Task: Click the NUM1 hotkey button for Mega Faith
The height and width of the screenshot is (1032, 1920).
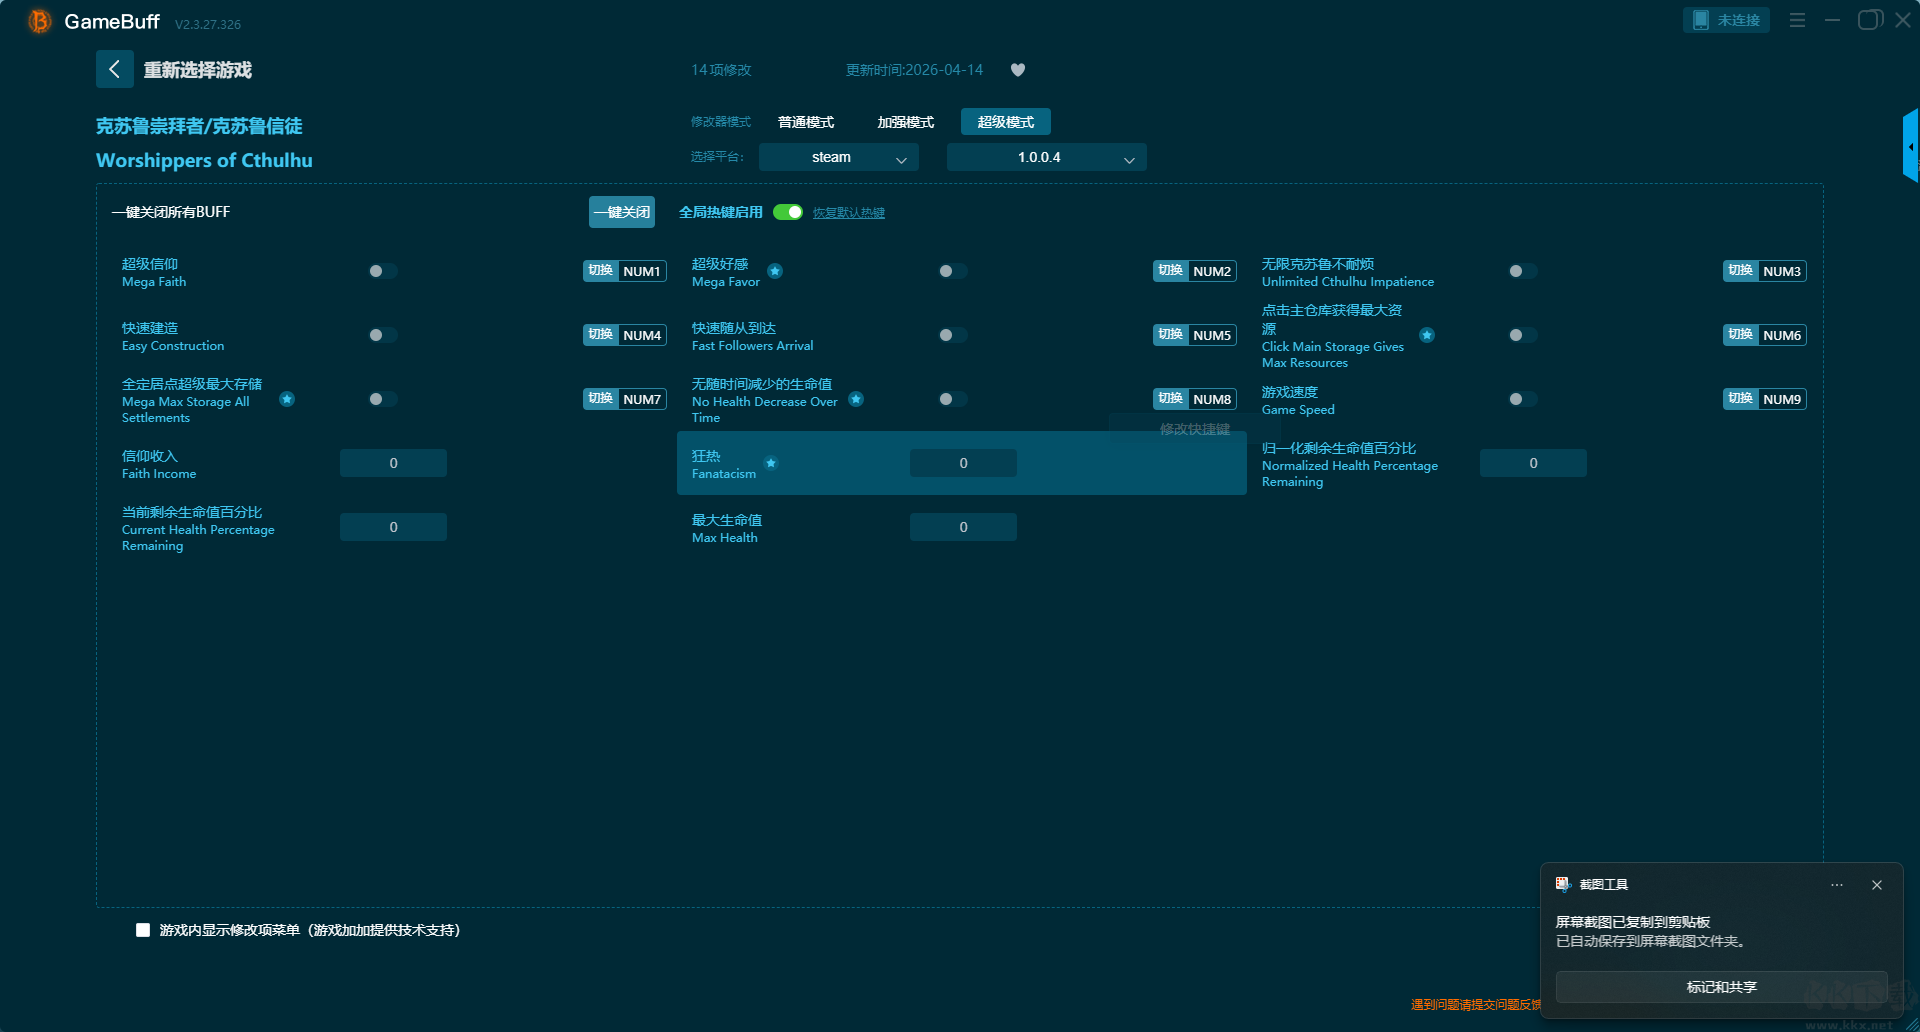Action: pyautogui.click(x=625, y=271)
